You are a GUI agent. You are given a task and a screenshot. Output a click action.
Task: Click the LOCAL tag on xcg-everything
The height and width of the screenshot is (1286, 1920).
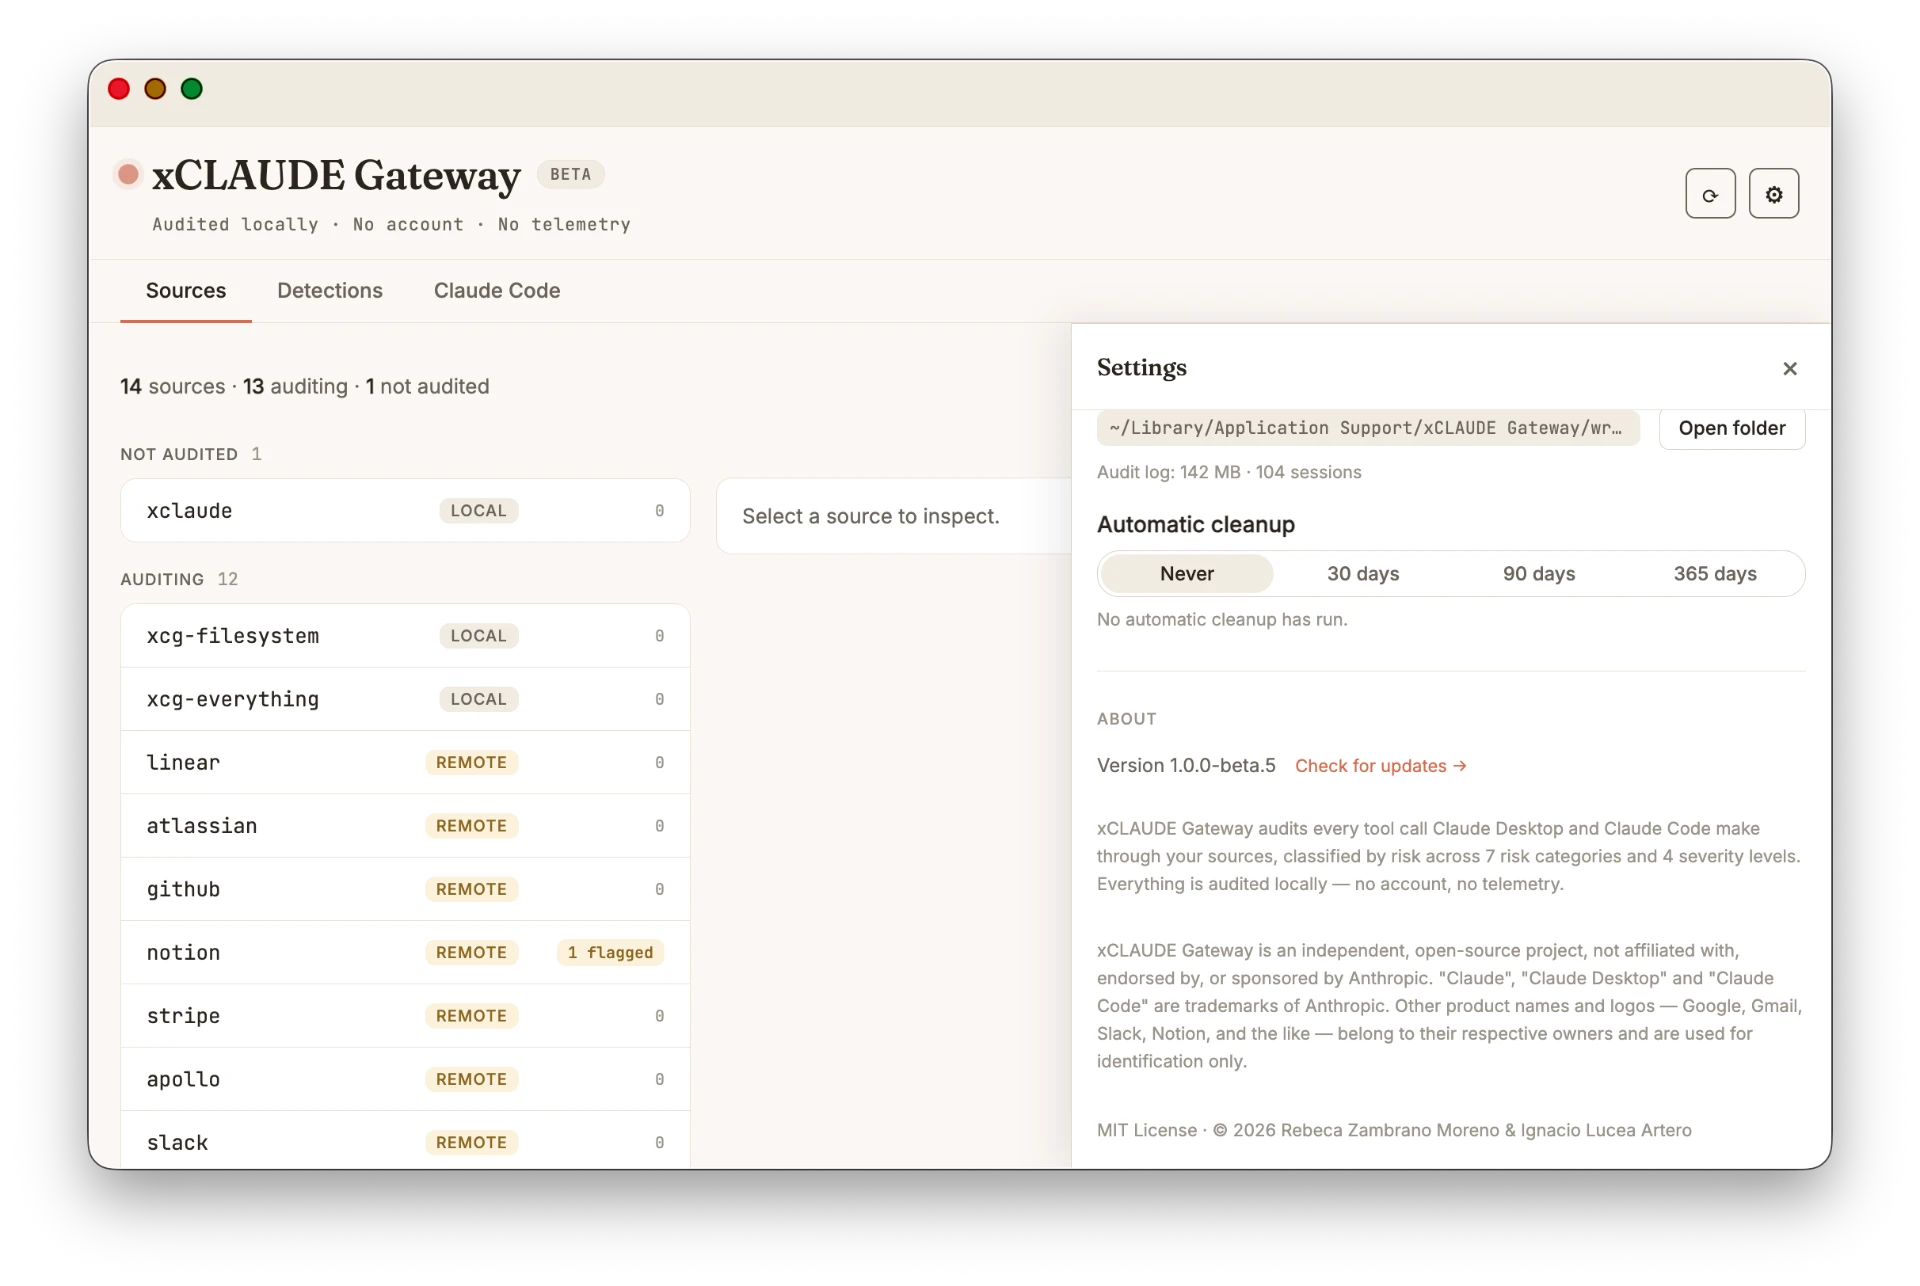(478, 699)
